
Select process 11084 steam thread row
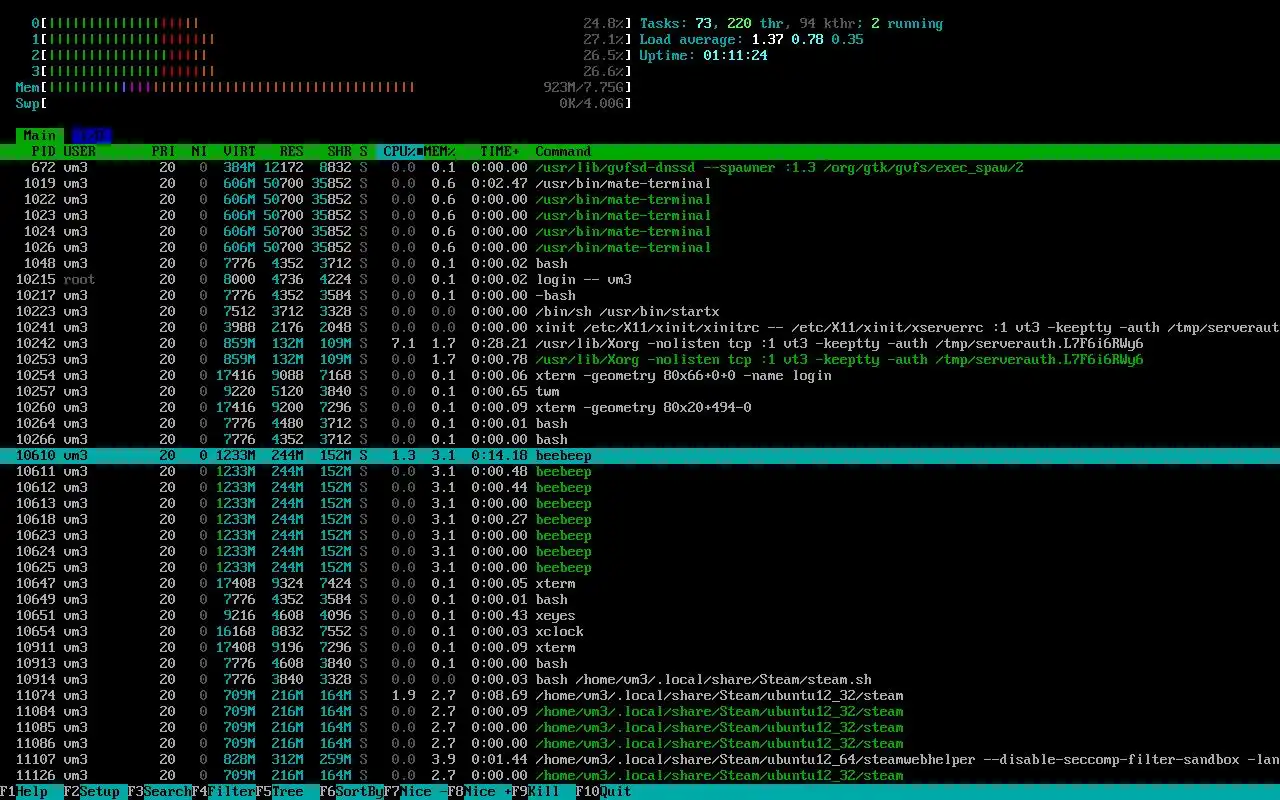pos(640,711)
